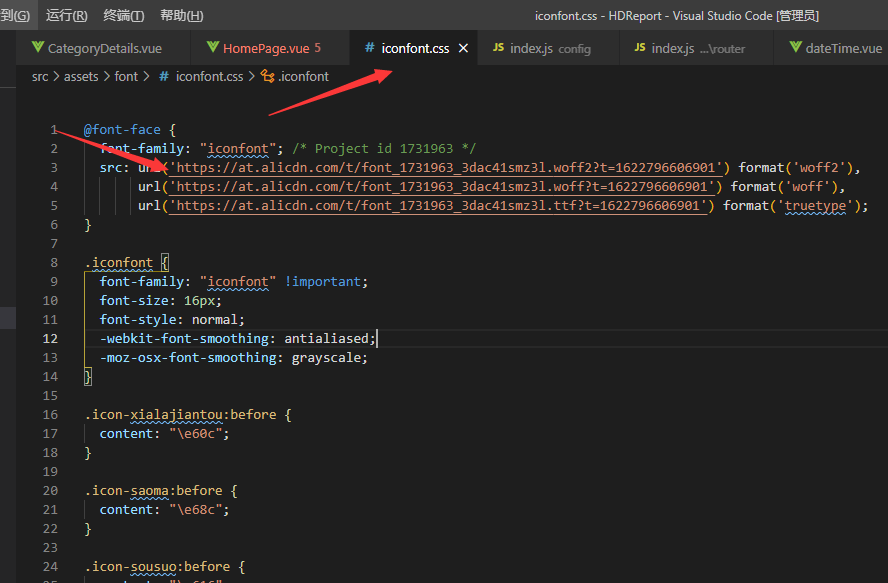The height and width of the screenshot is (583, 888).
Task: Open the Go (转到) menu
Action: click(15, 15)
